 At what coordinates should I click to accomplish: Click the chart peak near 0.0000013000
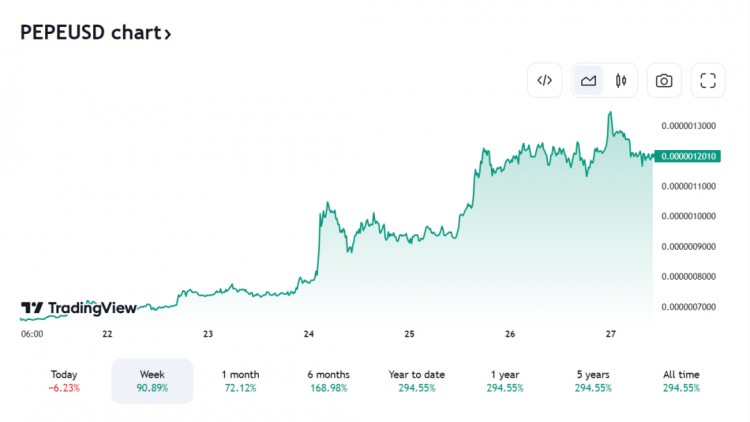[610, 113]
